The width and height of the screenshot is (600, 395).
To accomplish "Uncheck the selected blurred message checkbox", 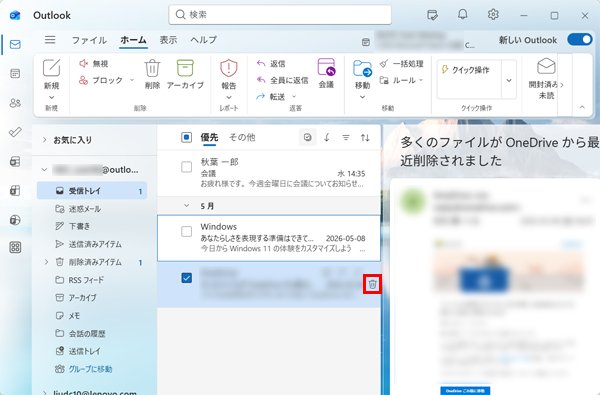I will click(186, 278).
